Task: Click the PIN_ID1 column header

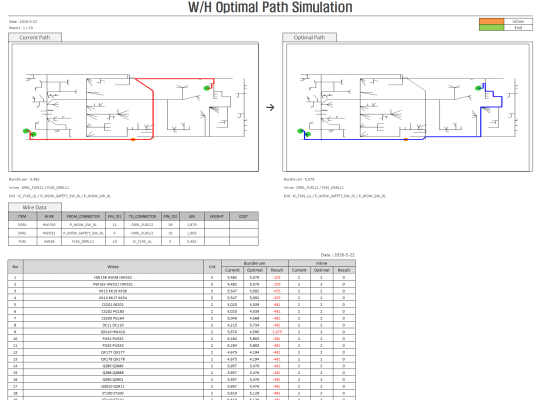Action: (x=115, y=216)
